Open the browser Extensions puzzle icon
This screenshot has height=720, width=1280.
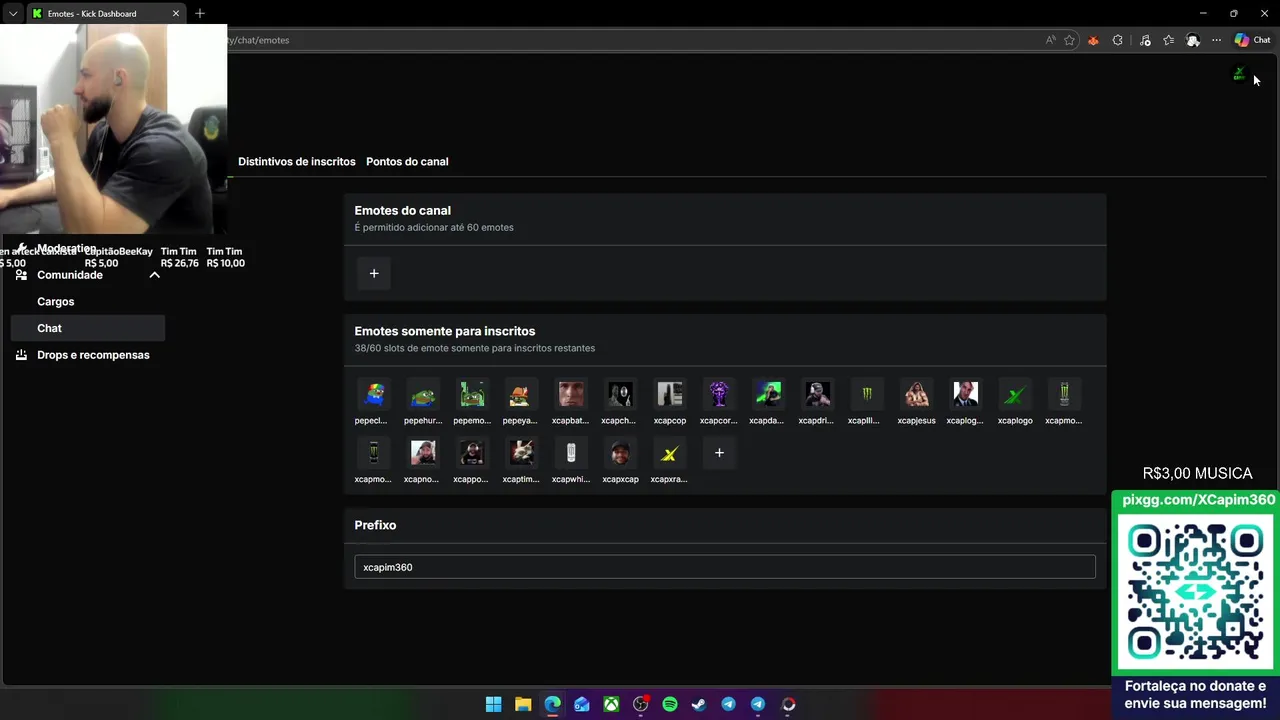[1117, 40]
